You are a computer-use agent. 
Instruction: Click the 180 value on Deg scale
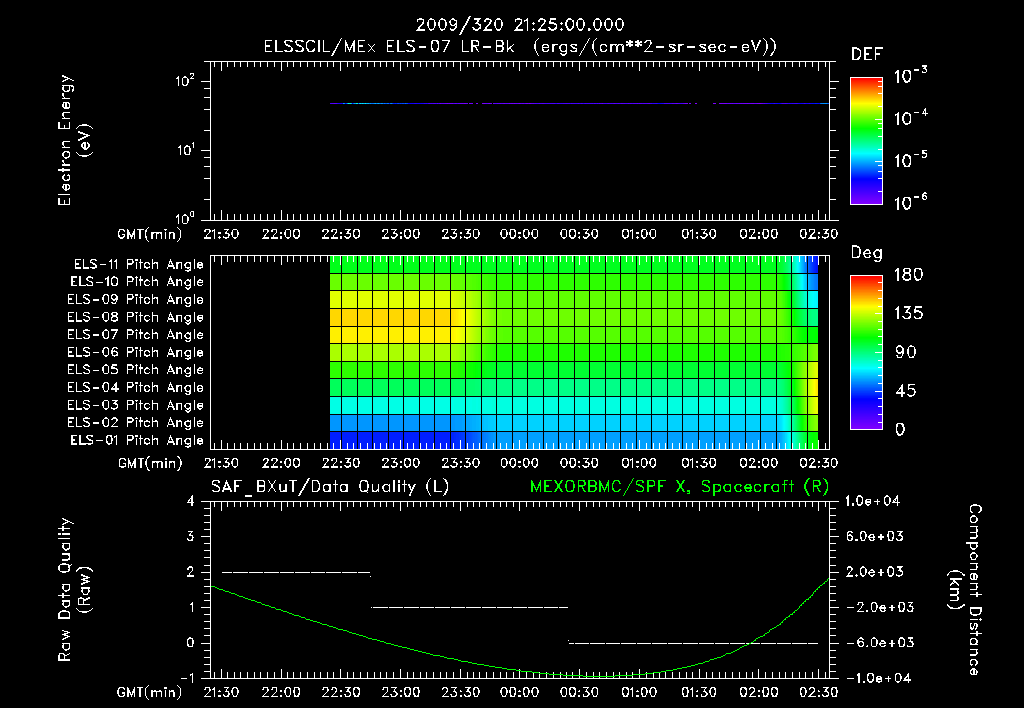coord(908,275)
